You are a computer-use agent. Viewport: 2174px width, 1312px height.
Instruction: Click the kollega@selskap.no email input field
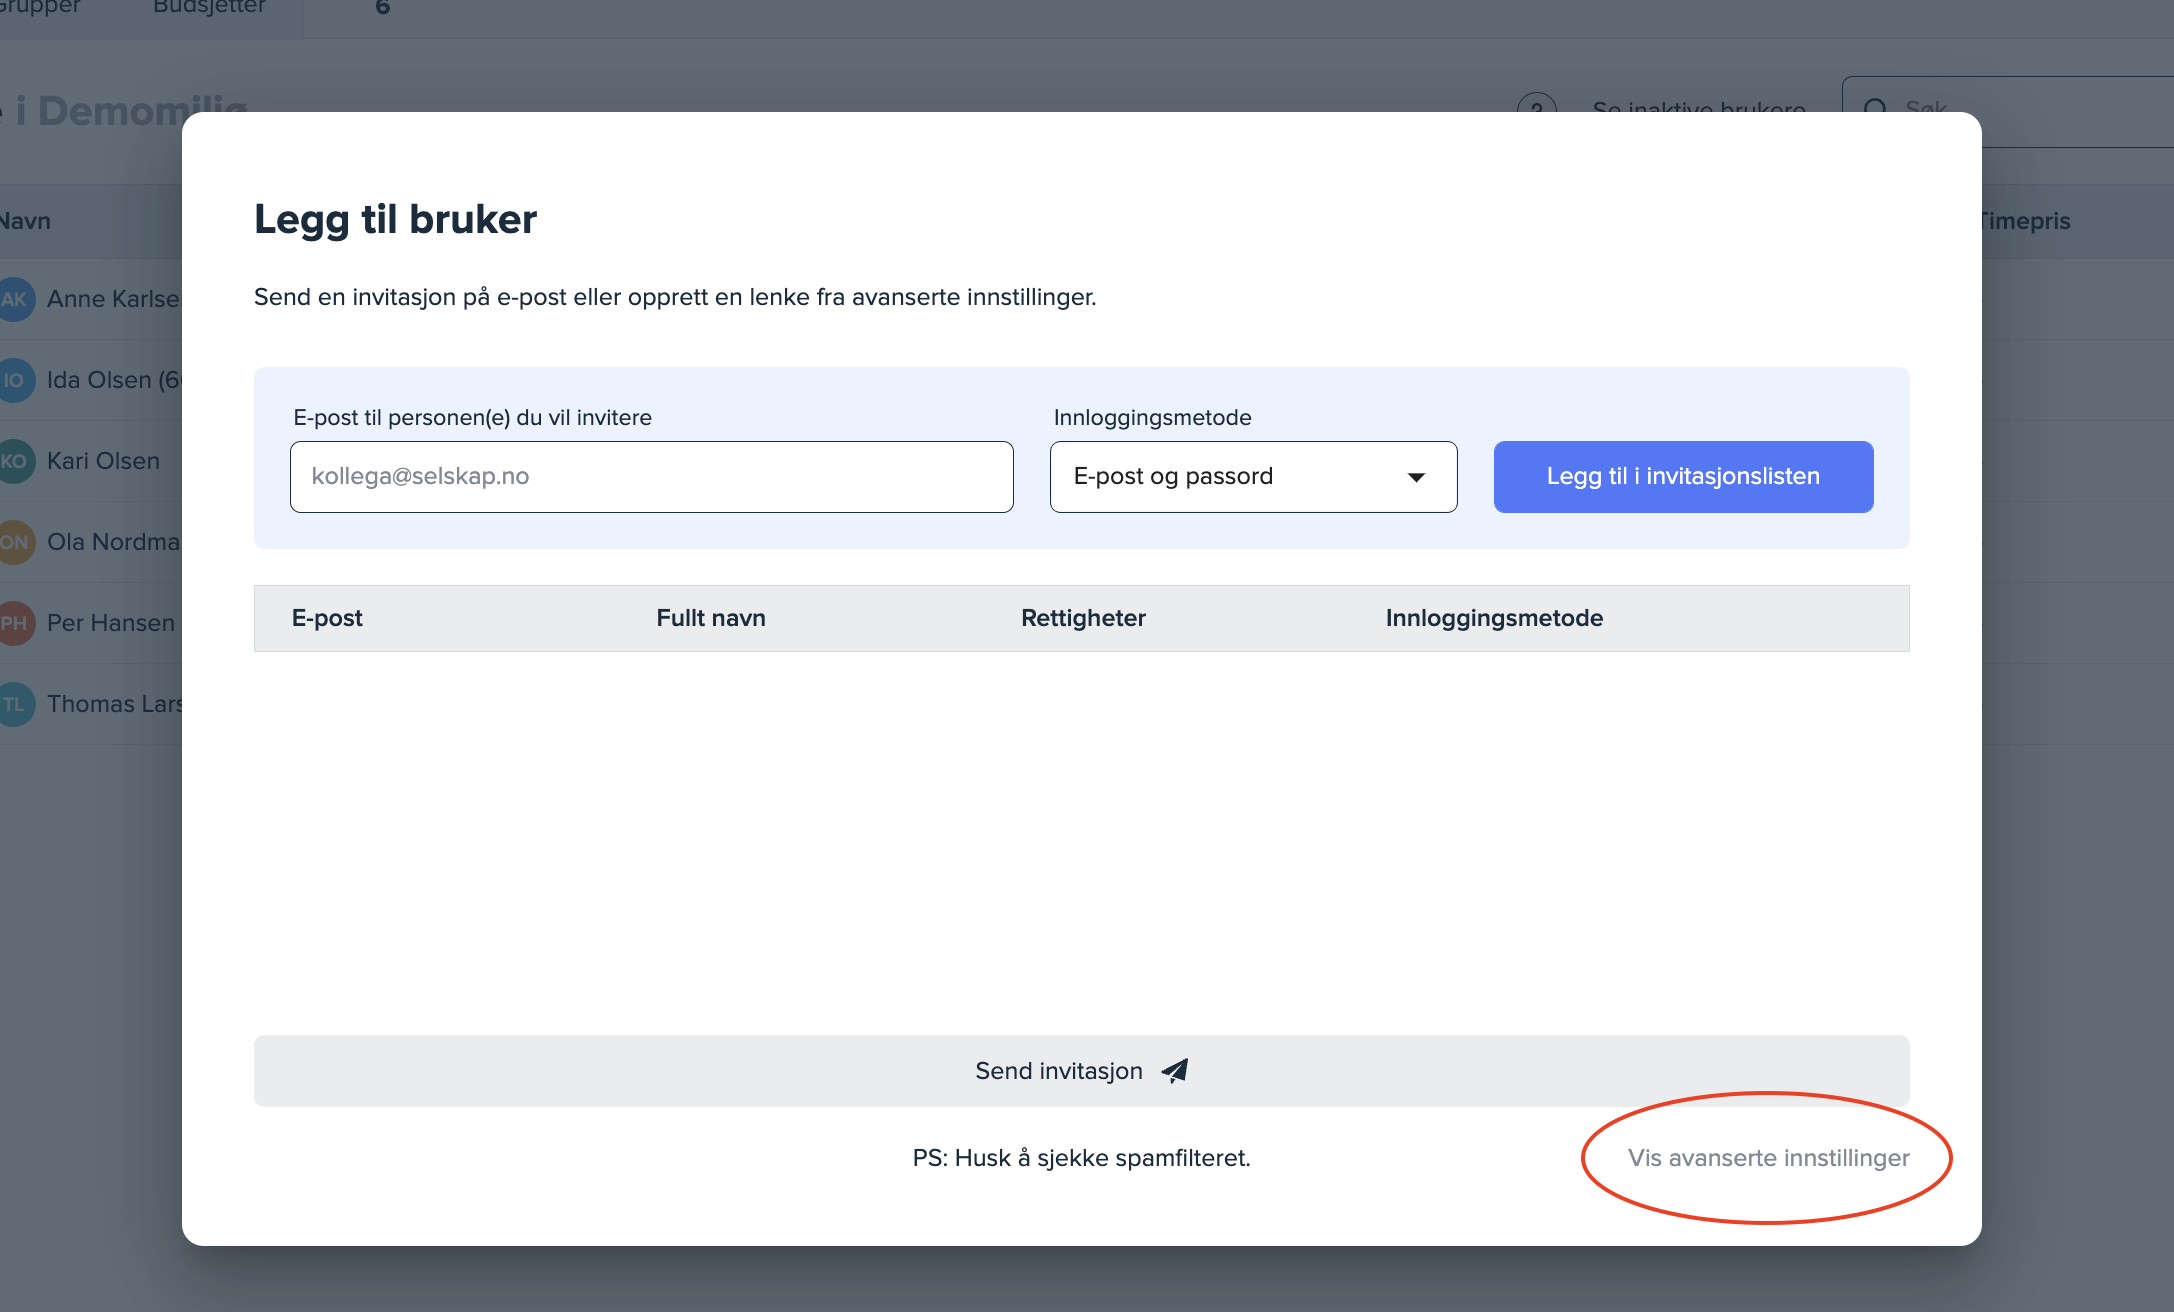tap(651, 477)
